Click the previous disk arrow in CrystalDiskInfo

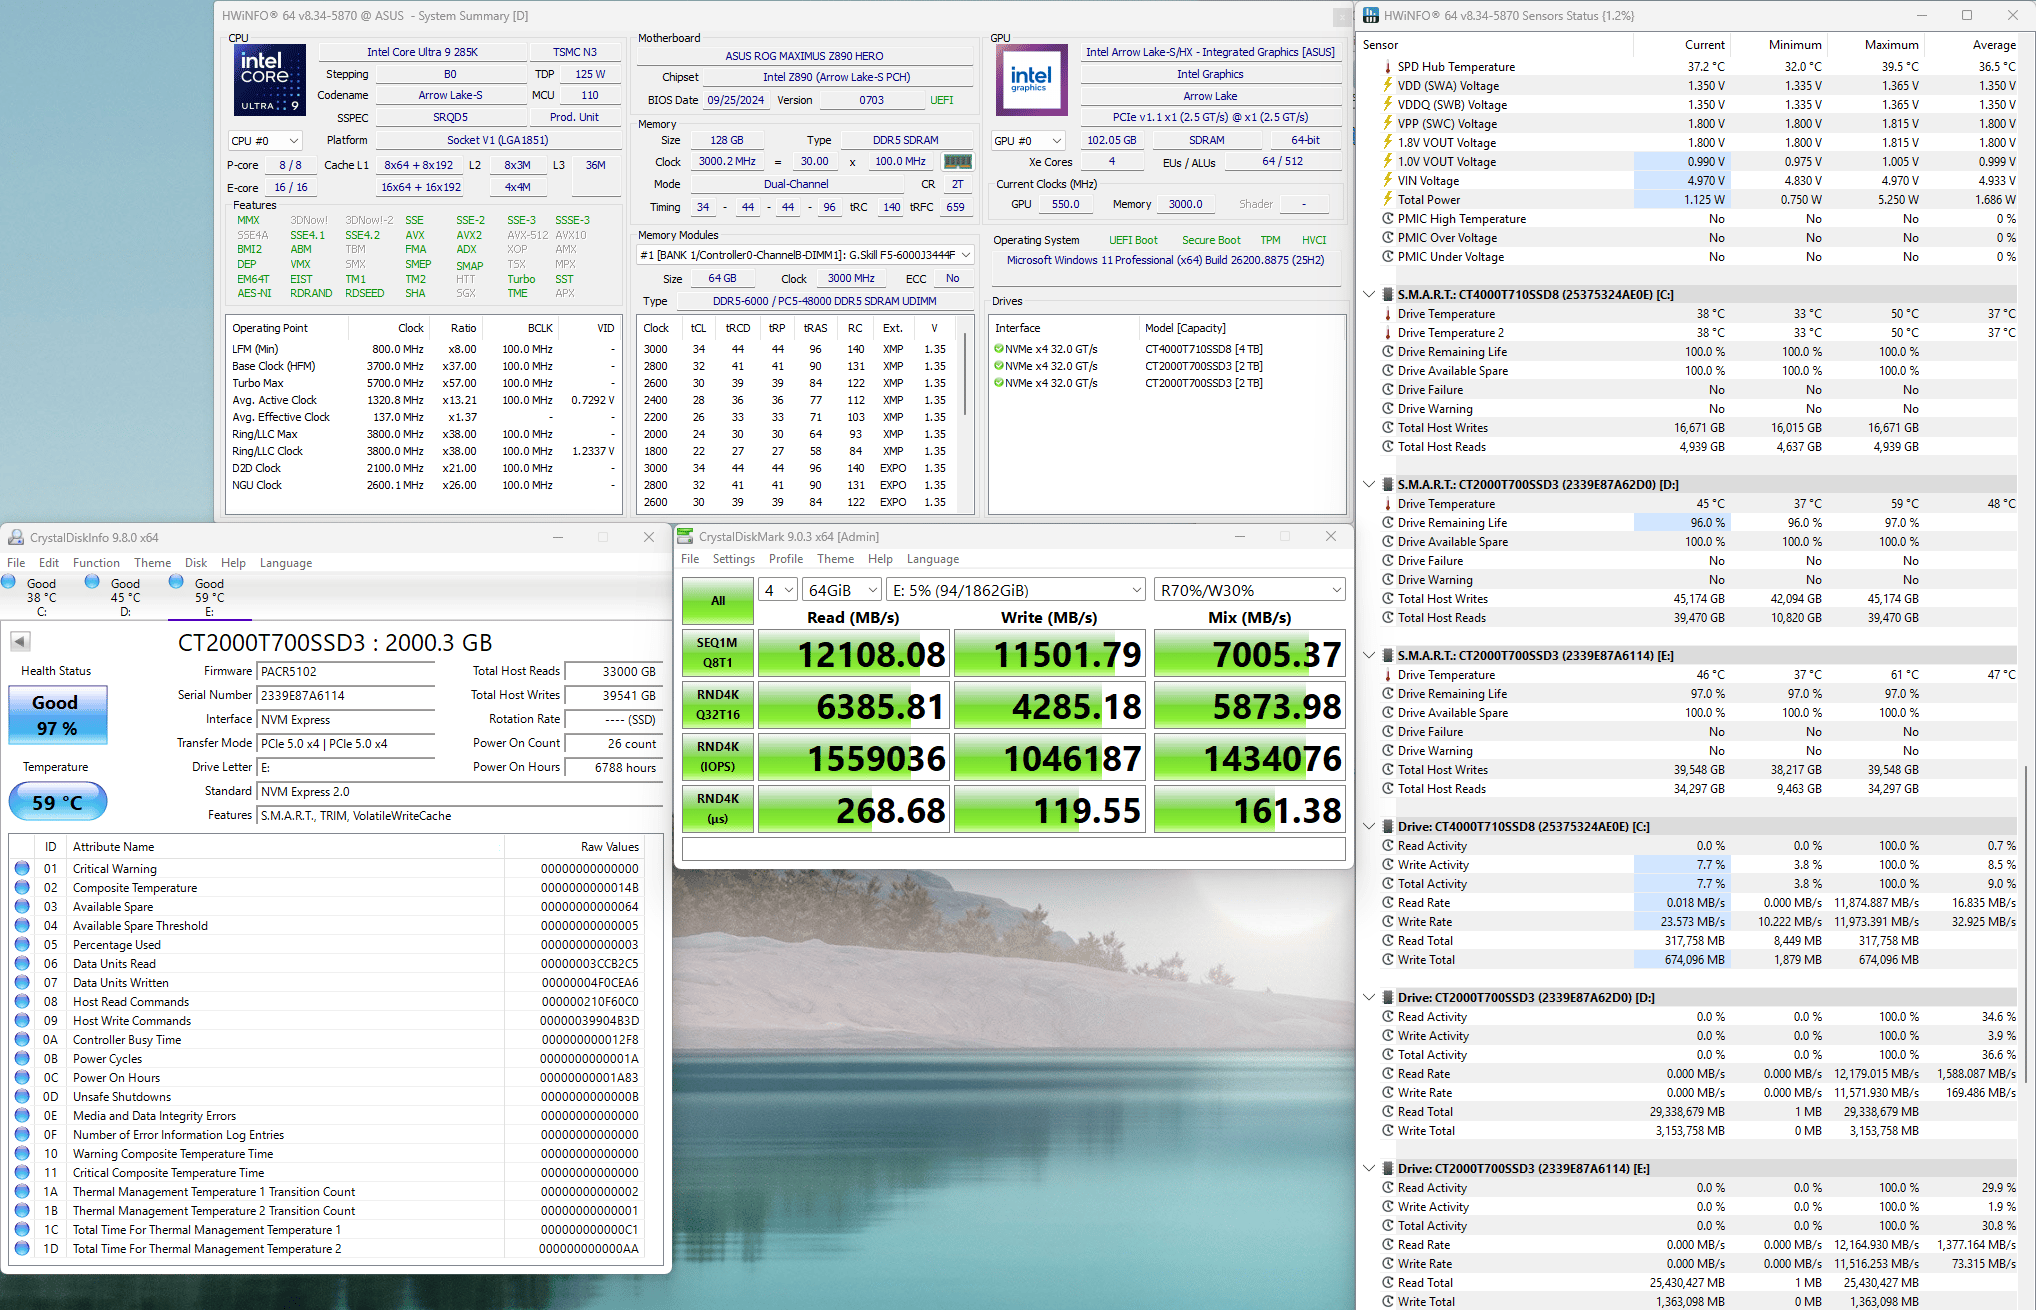click(x=20, y=641)
